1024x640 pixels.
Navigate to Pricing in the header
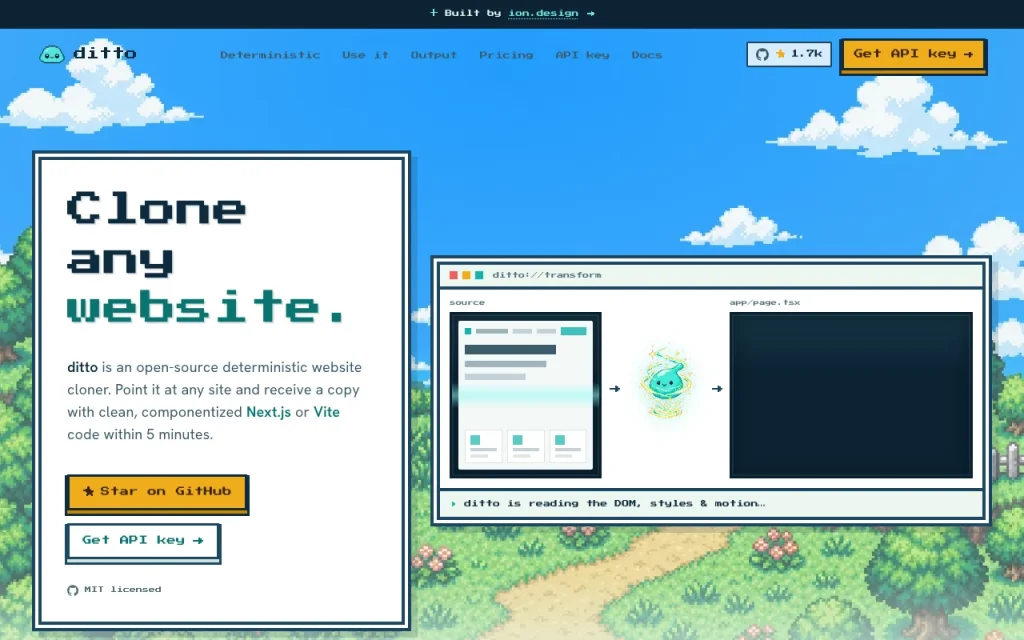pyautogui.click(x=506, y=55)
